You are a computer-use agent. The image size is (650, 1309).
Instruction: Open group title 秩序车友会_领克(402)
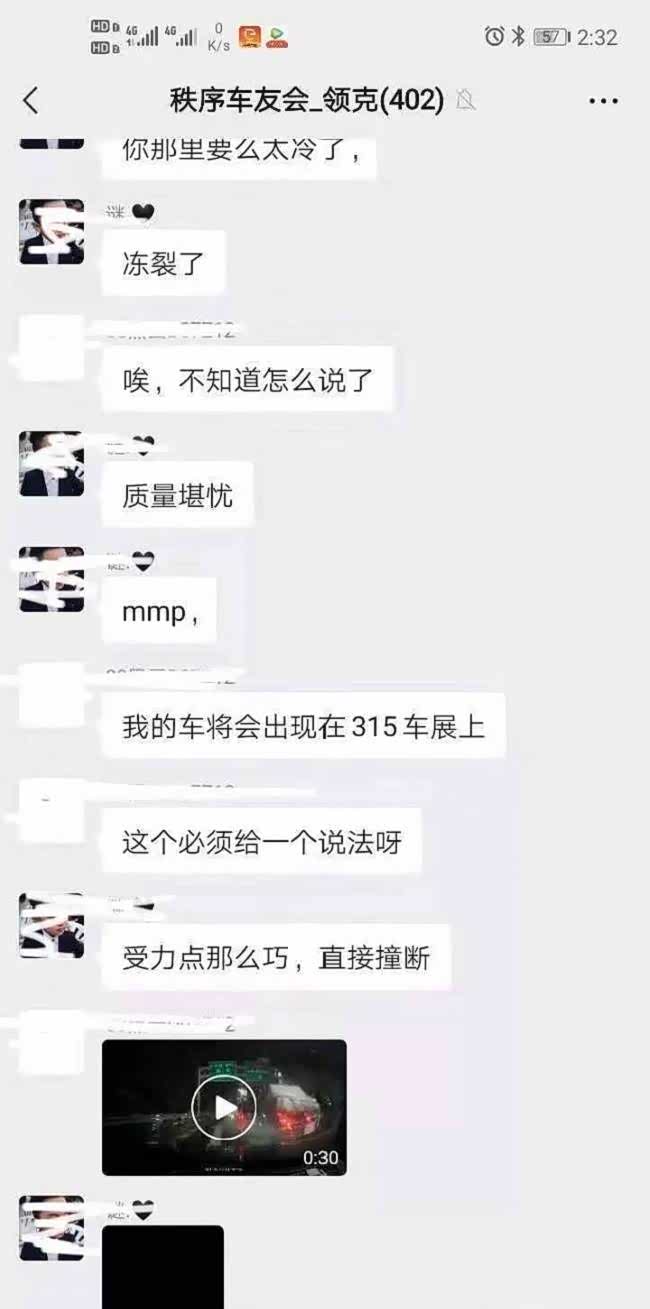[307, 100]
